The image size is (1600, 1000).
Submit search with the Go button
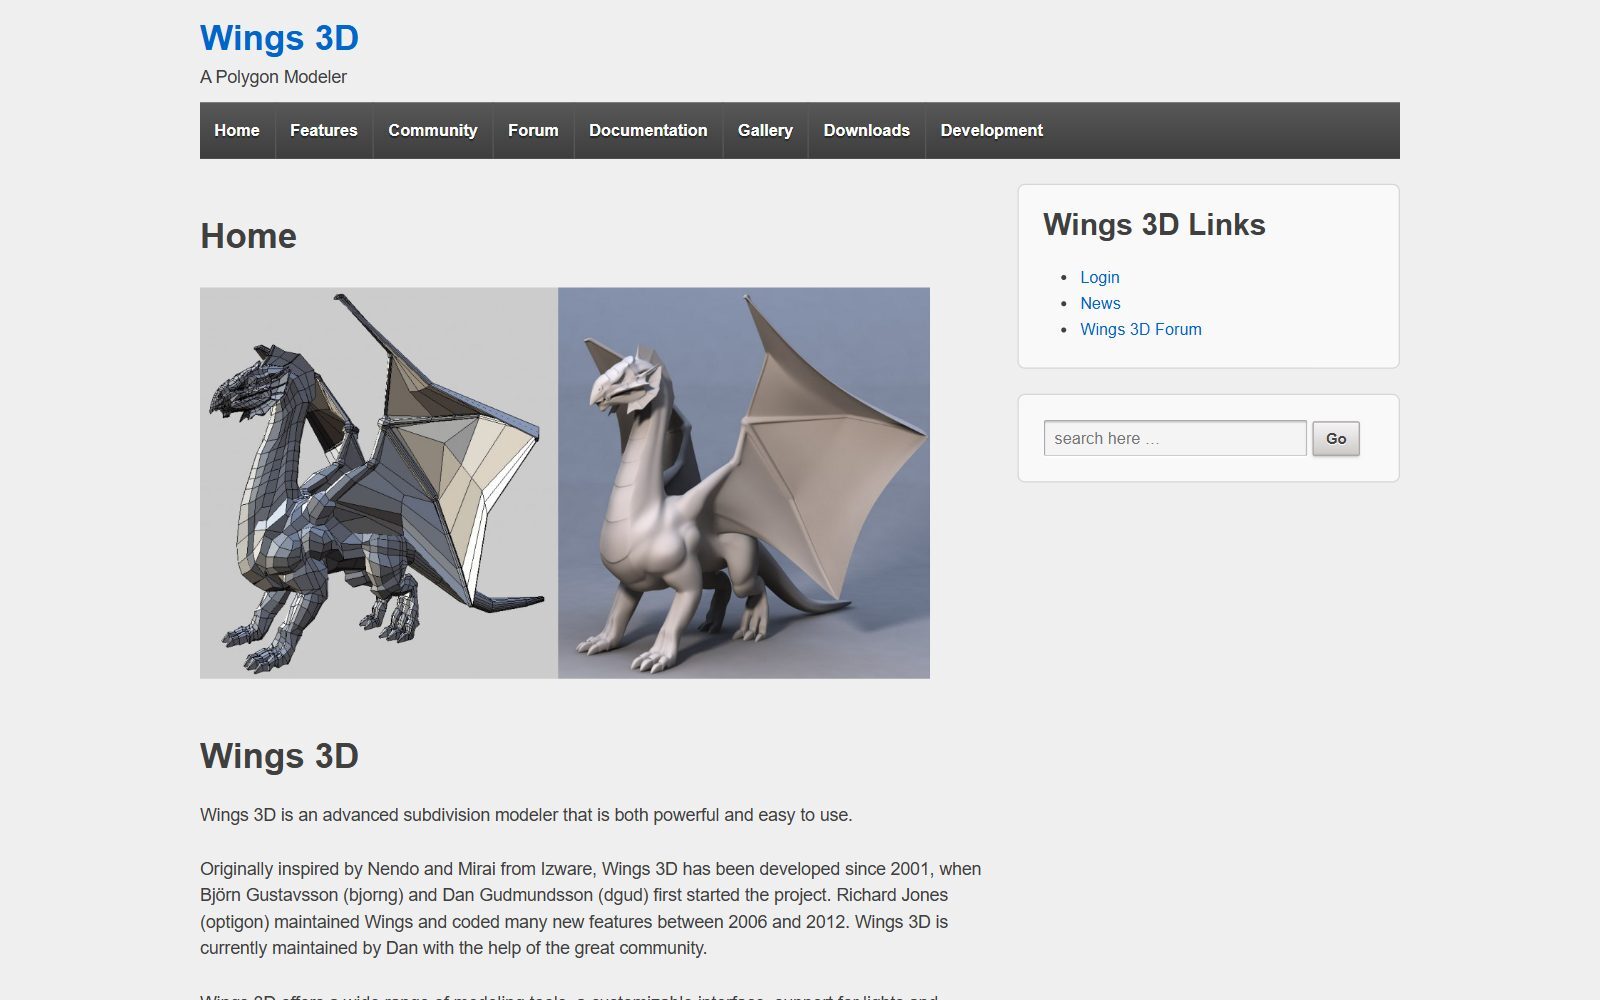point(1336,438)
